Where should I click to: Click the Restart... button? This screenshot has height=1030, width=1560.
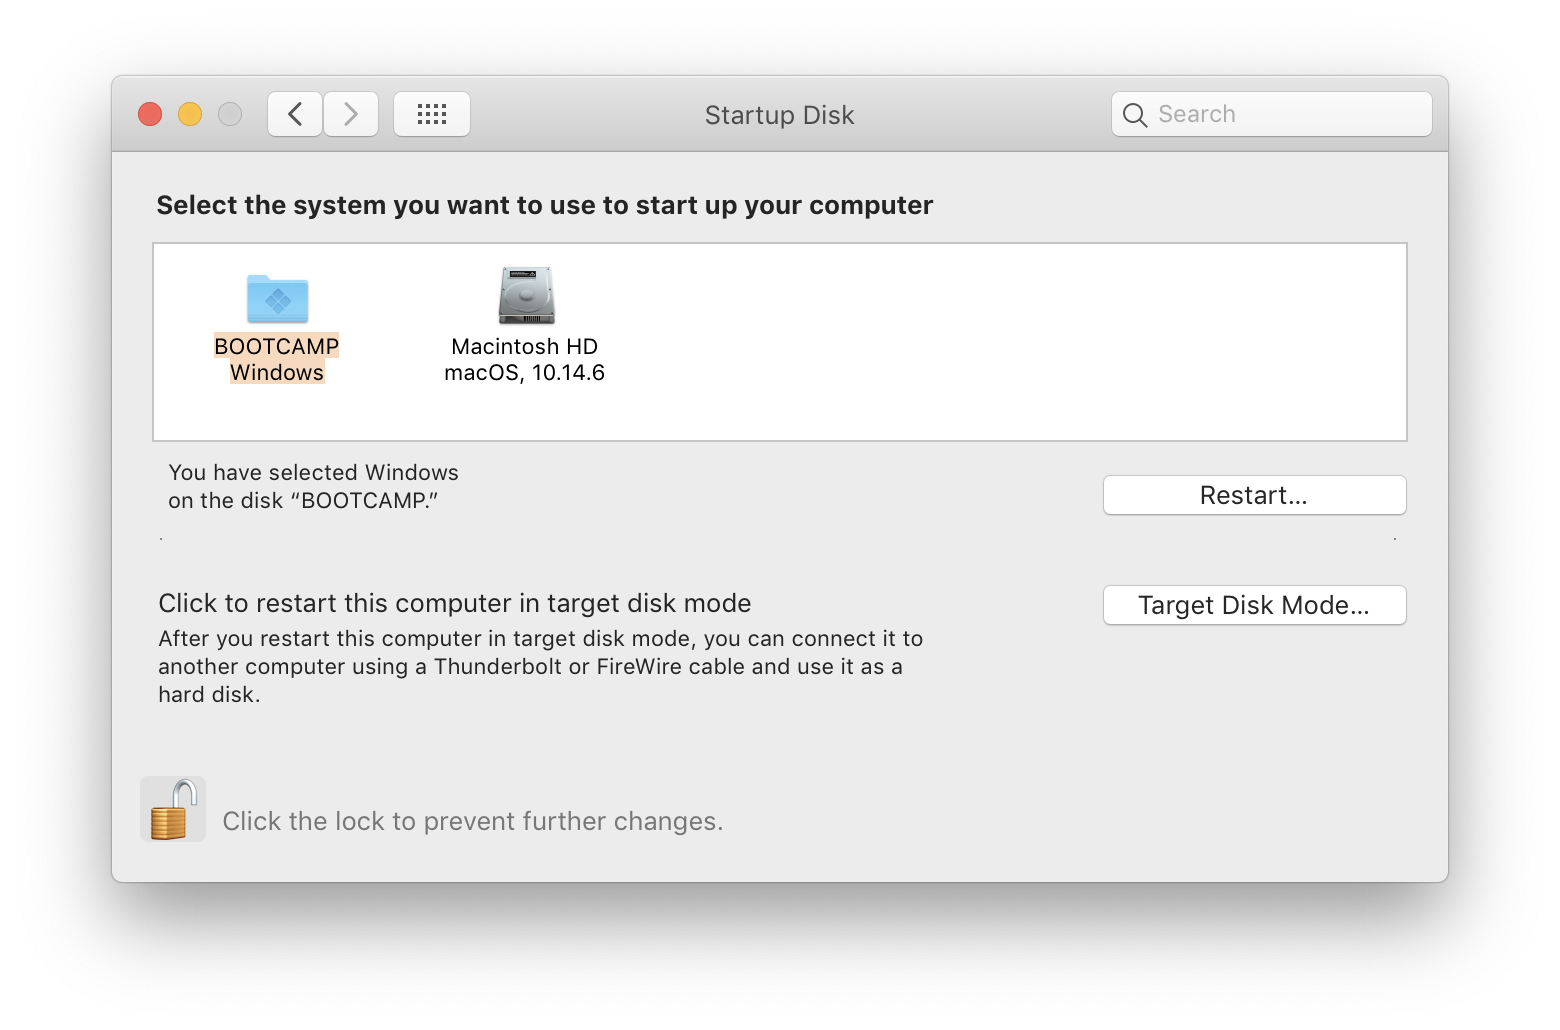(1254, 495)
